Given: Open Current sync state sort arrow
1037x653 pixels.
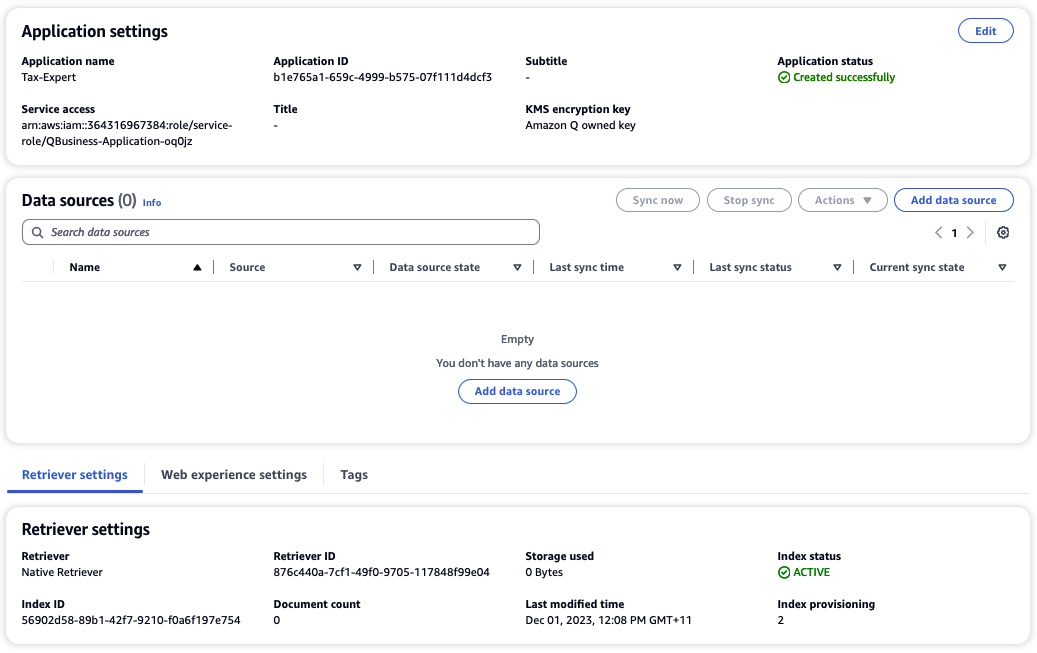Looking at the screenshot, I should [1001, 268].
